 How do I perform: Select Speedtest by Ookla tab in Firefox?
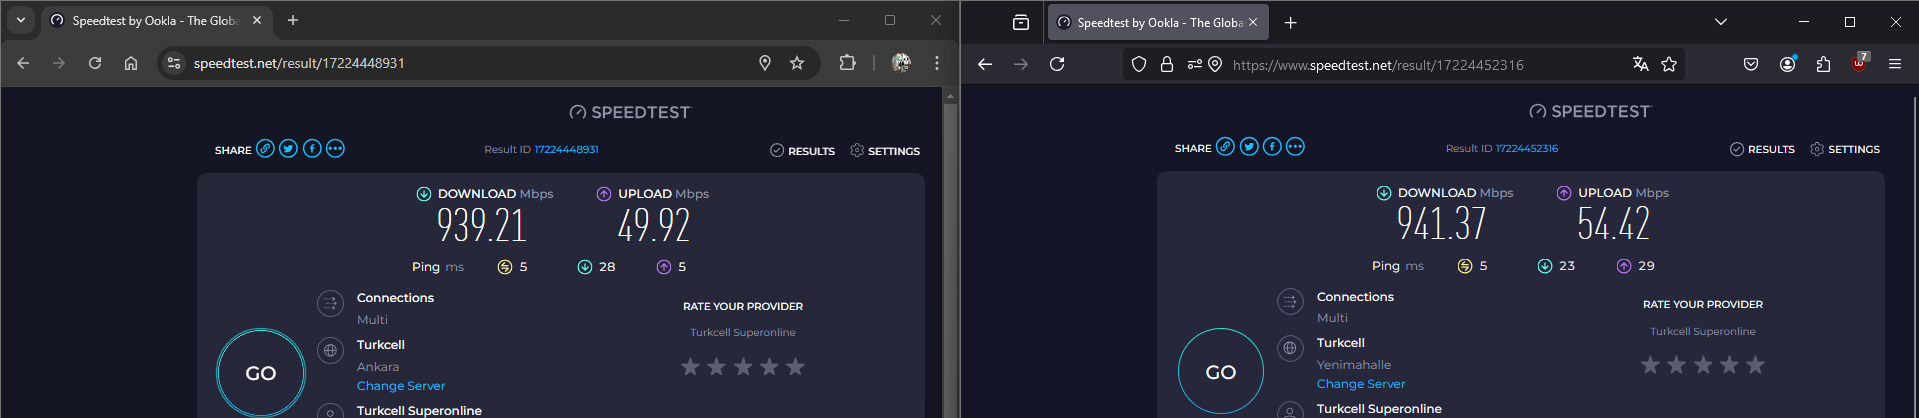1158,22
